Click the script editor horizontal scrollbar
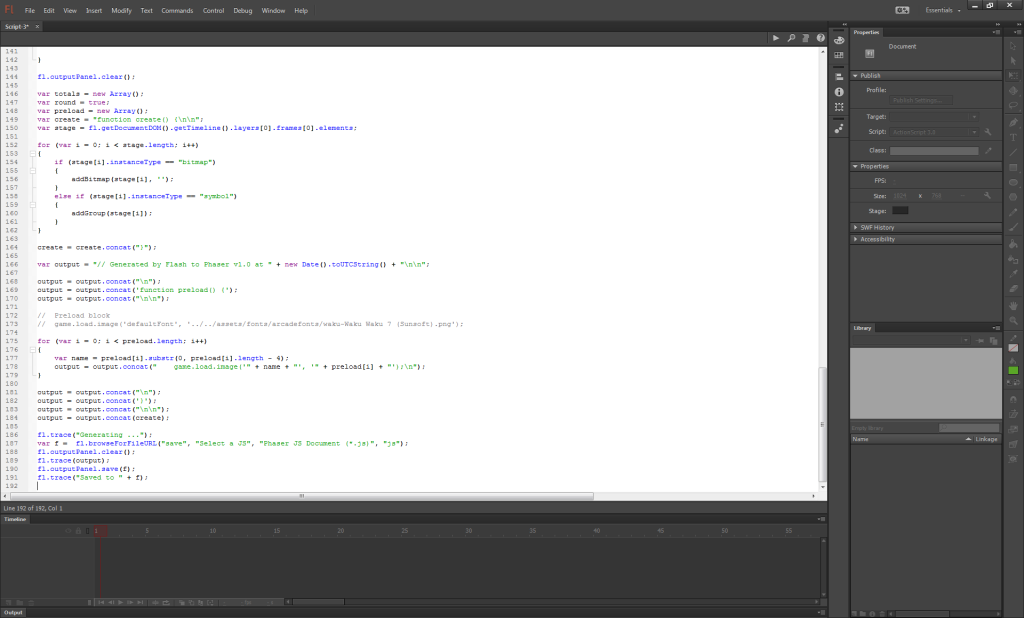Screen dimensions: 1024x618 [x=300, y=495]
